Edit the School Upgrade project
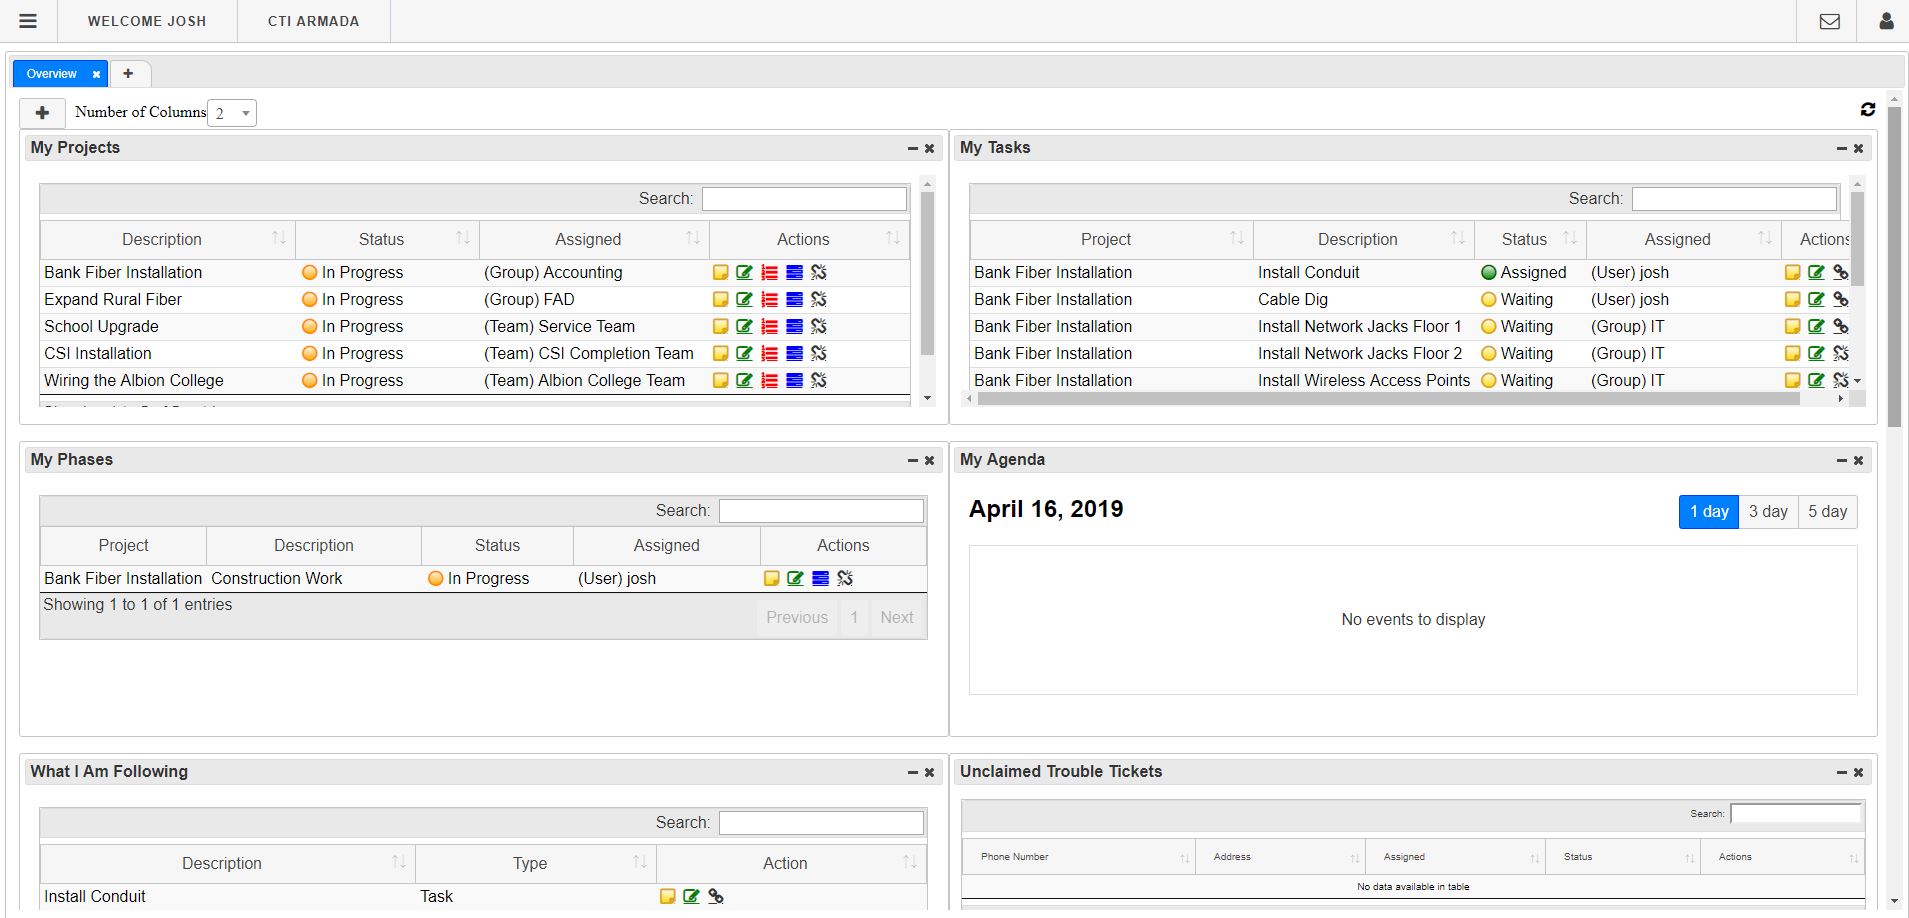The height and width of the screenshot is (918, 1909). click(744, 326)
